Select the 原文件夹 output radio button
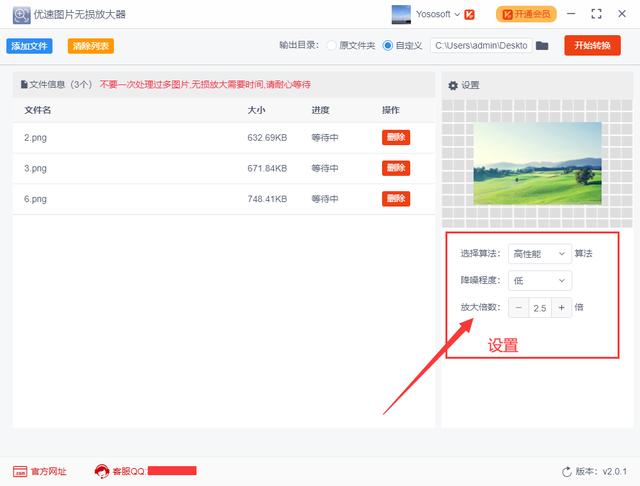 (332, 45)
